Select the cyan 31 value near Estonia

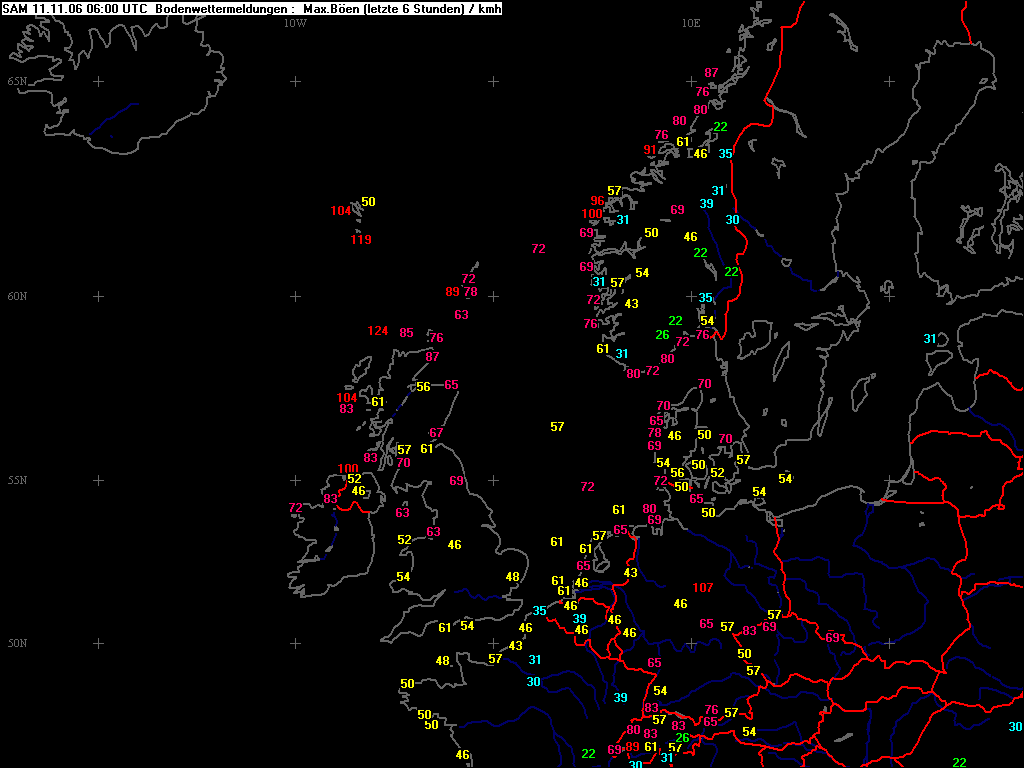point(930,339)
